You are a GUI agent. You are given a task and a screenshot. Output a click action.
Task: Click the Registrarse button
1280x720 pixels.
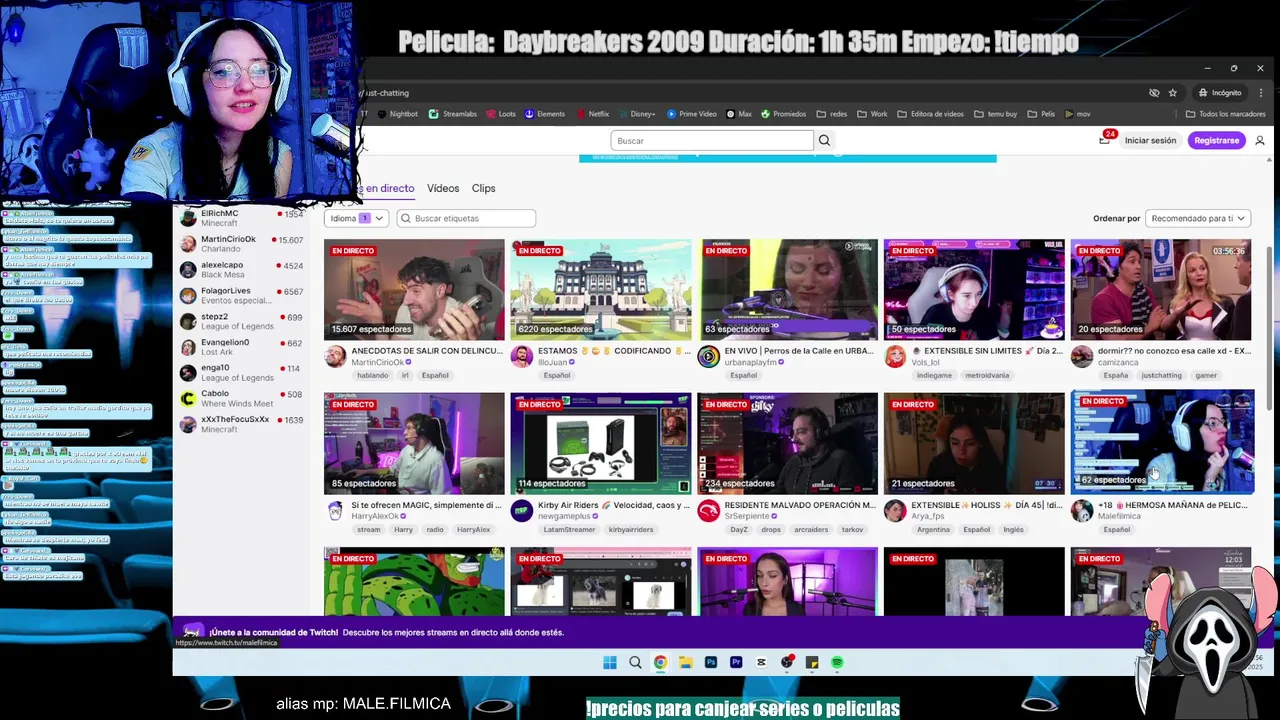tap(1216, 141)
